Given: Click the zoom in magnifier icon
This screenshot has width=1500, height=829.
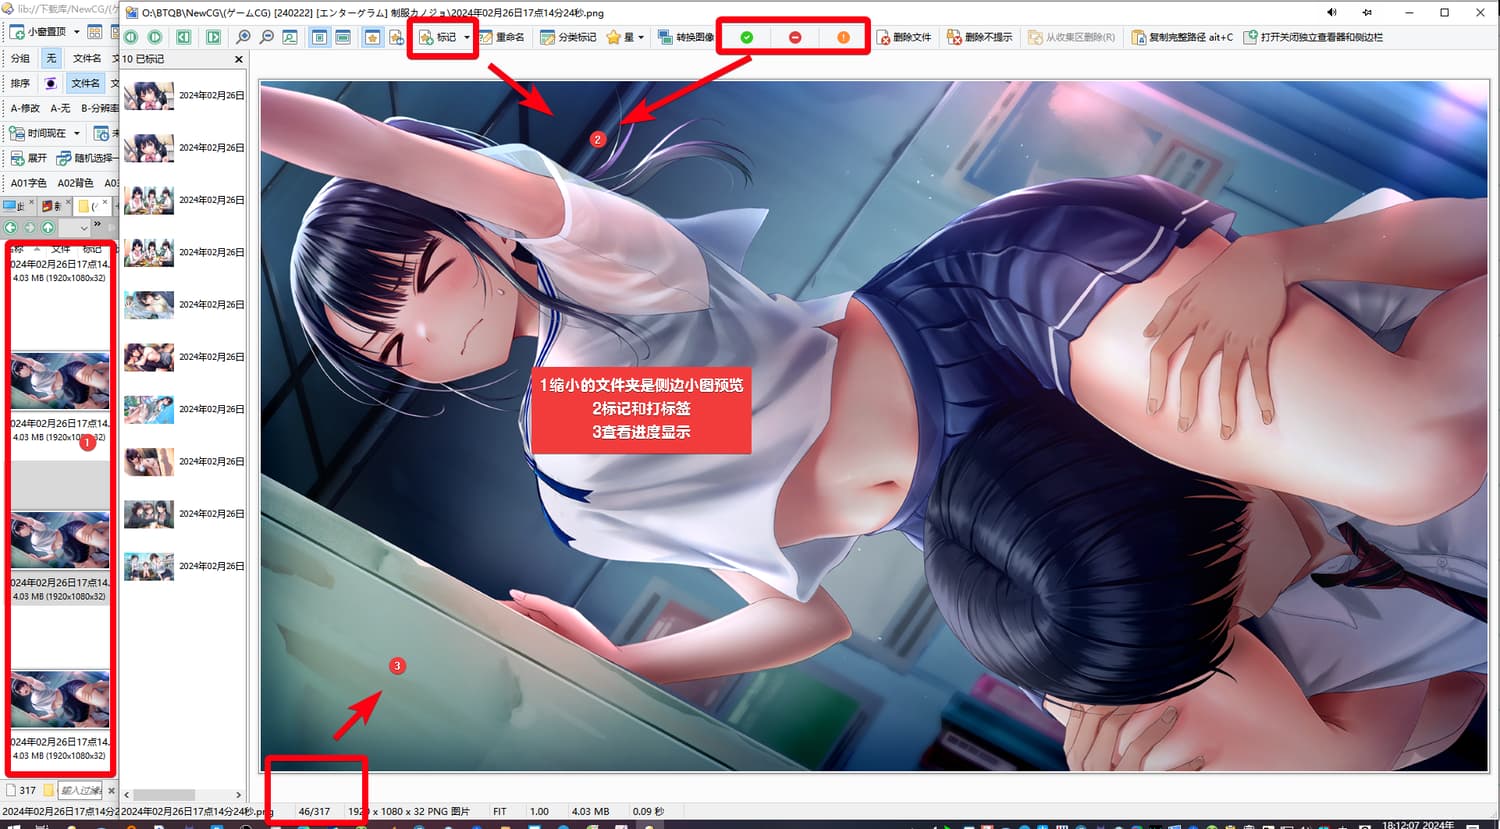Looking at the screenshot, I should coord(243,37).
